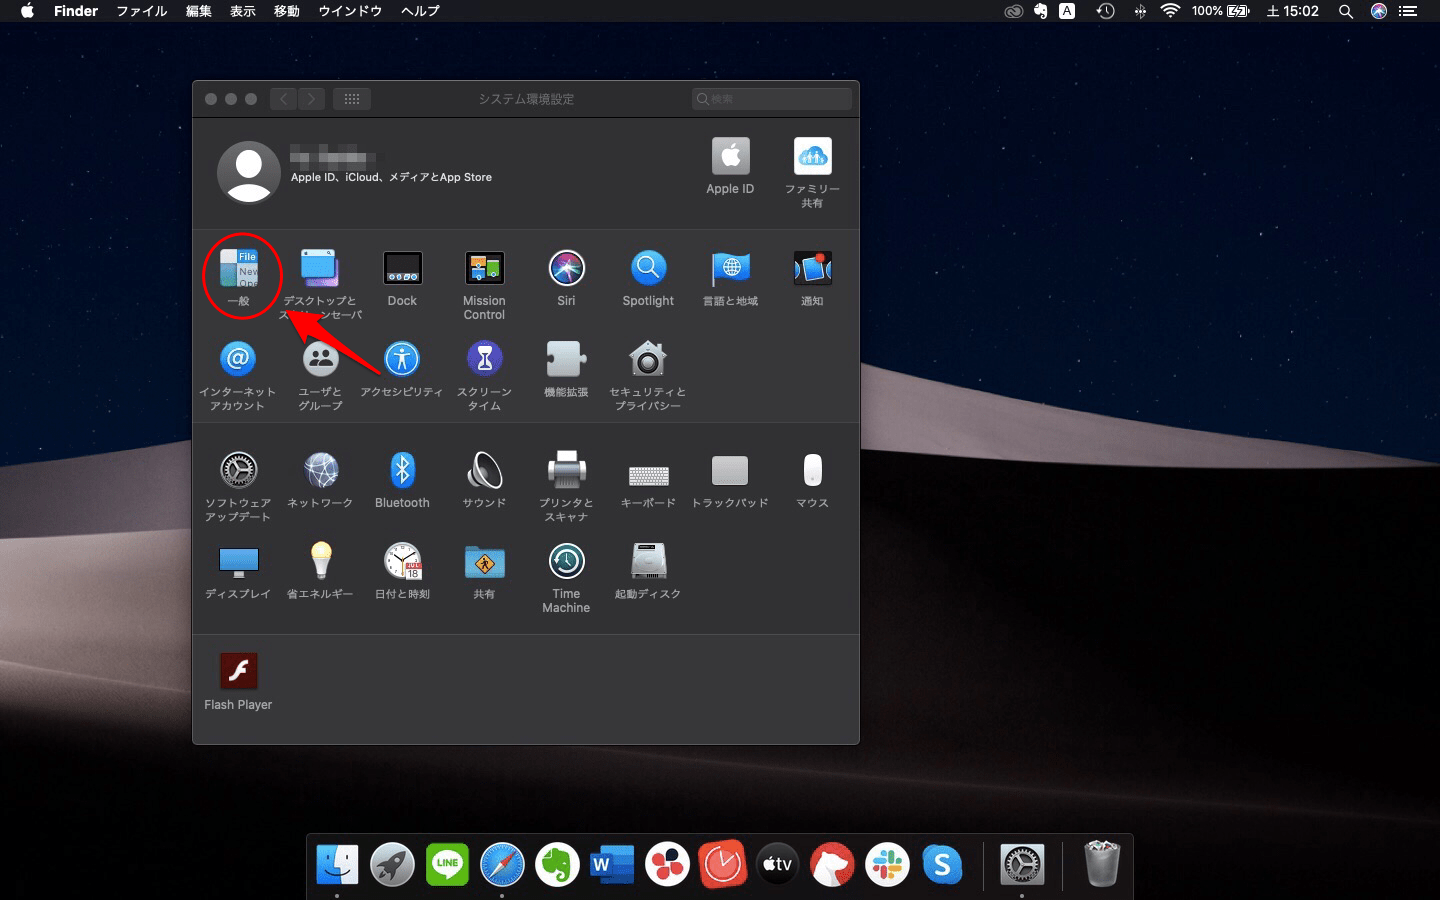This screenshot has height=900, width=1440.
Task: Open LINE from the Dock
Action: tap(447, 864)
